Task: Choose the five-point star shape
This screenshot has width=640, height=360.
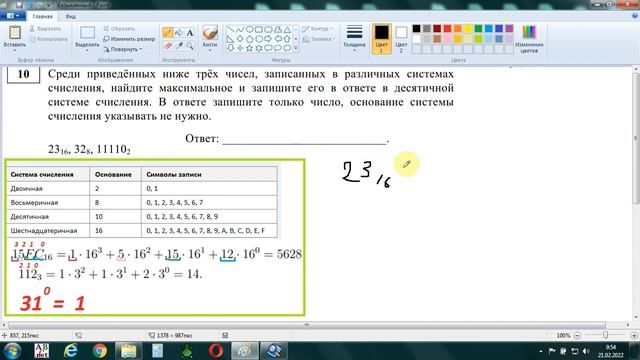Action: 249,48
